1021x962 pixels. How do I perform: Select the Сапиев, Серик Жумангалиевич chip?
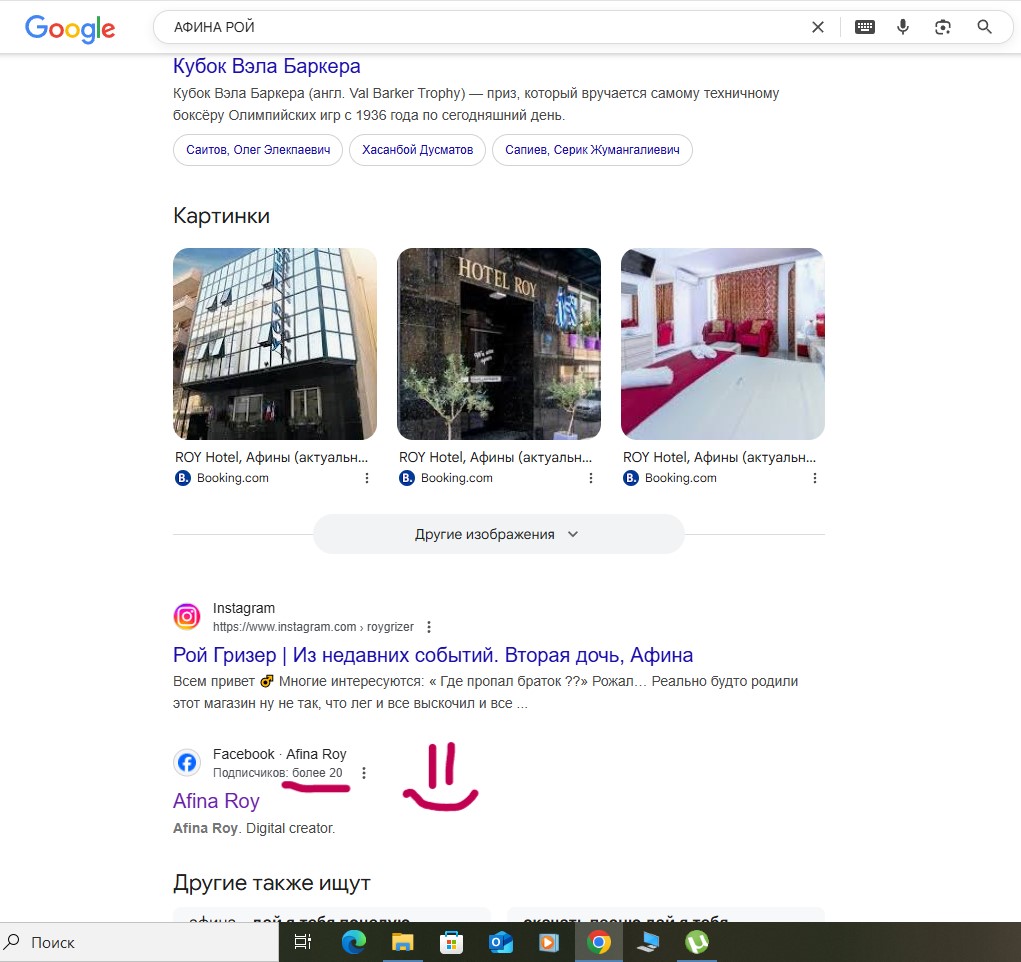pos(592,150)
